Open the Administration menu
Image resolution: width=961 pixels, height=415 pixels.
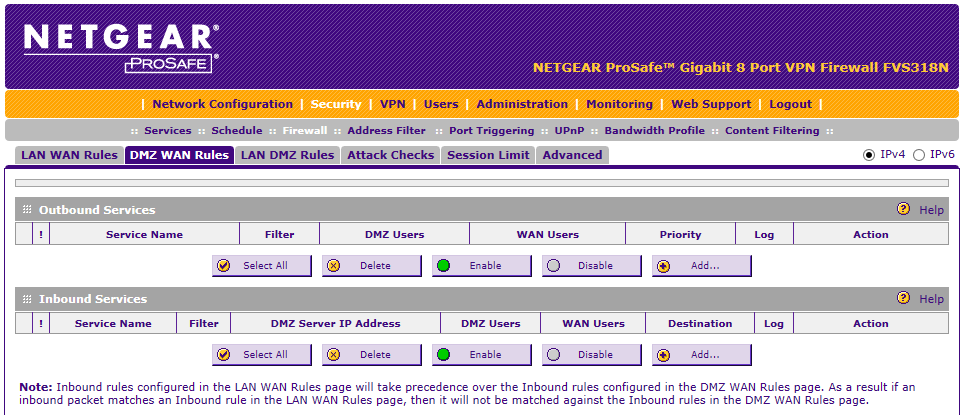(x=522, y=104)
